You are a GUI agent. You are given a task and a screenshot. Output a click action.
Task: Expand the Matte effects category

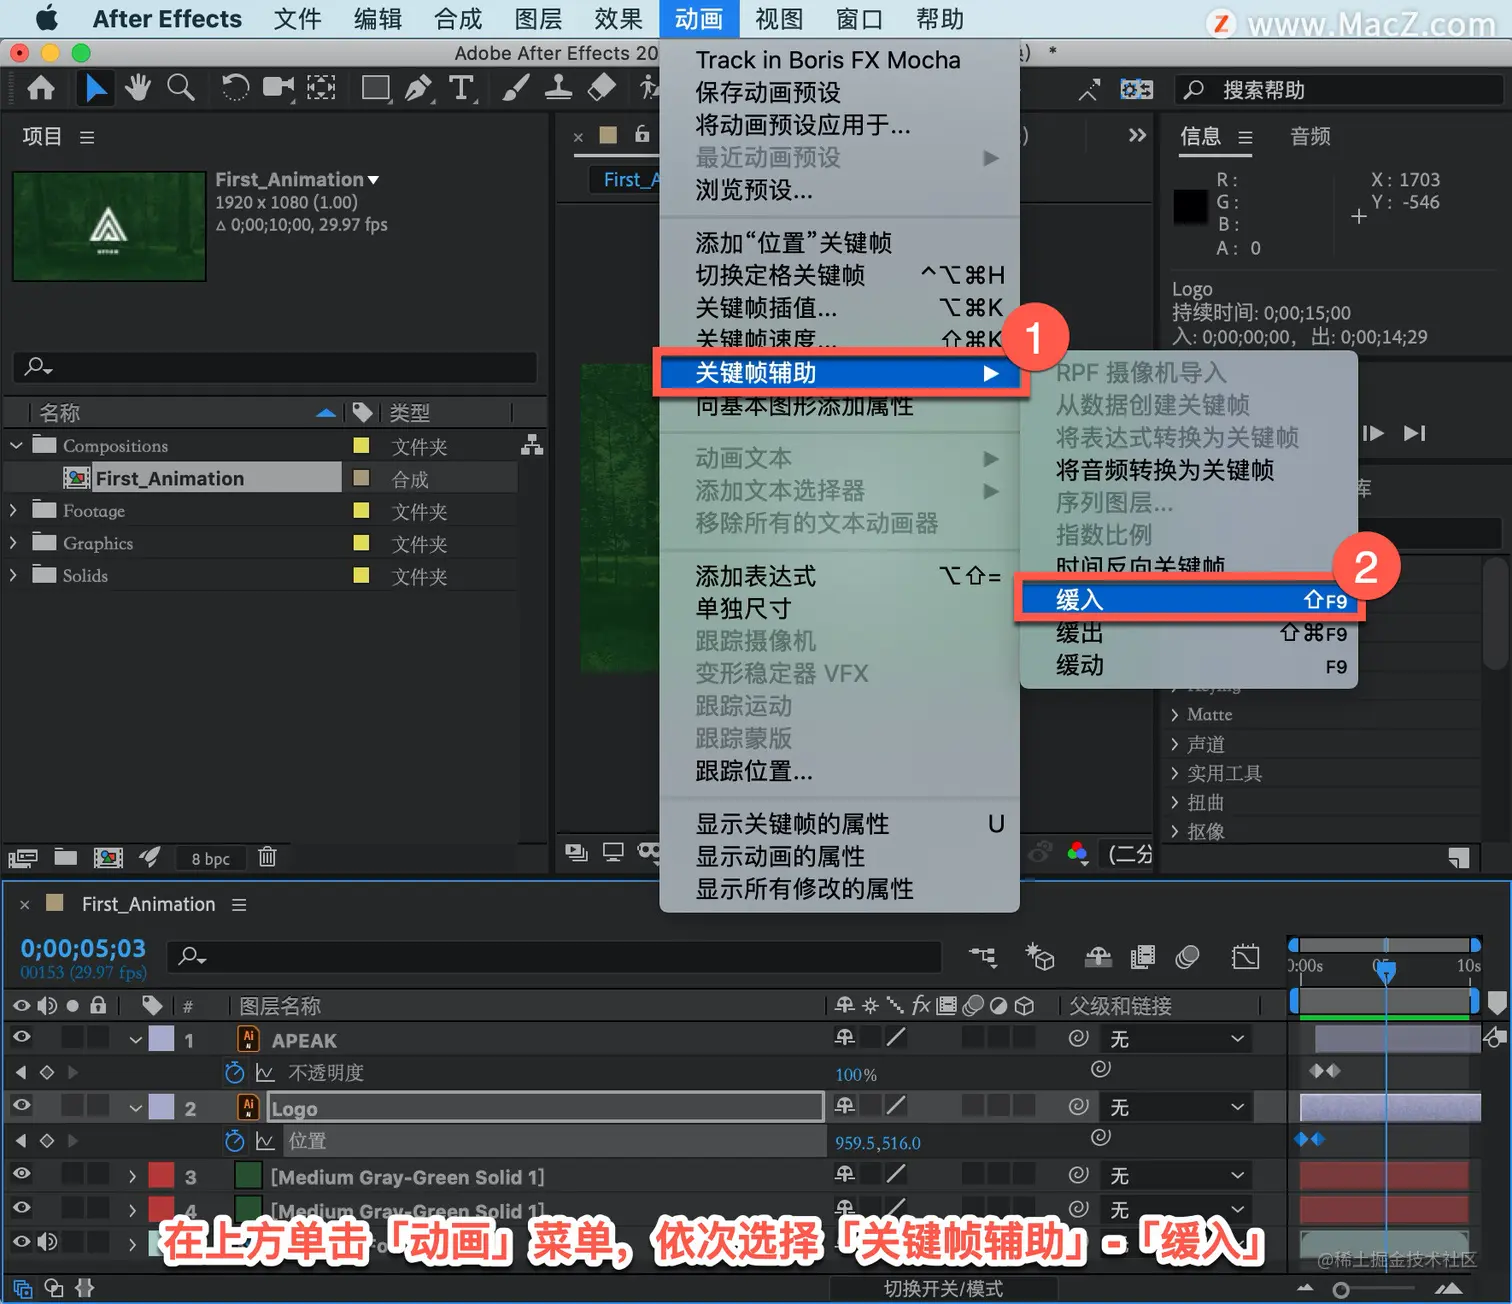[1175, 715]
